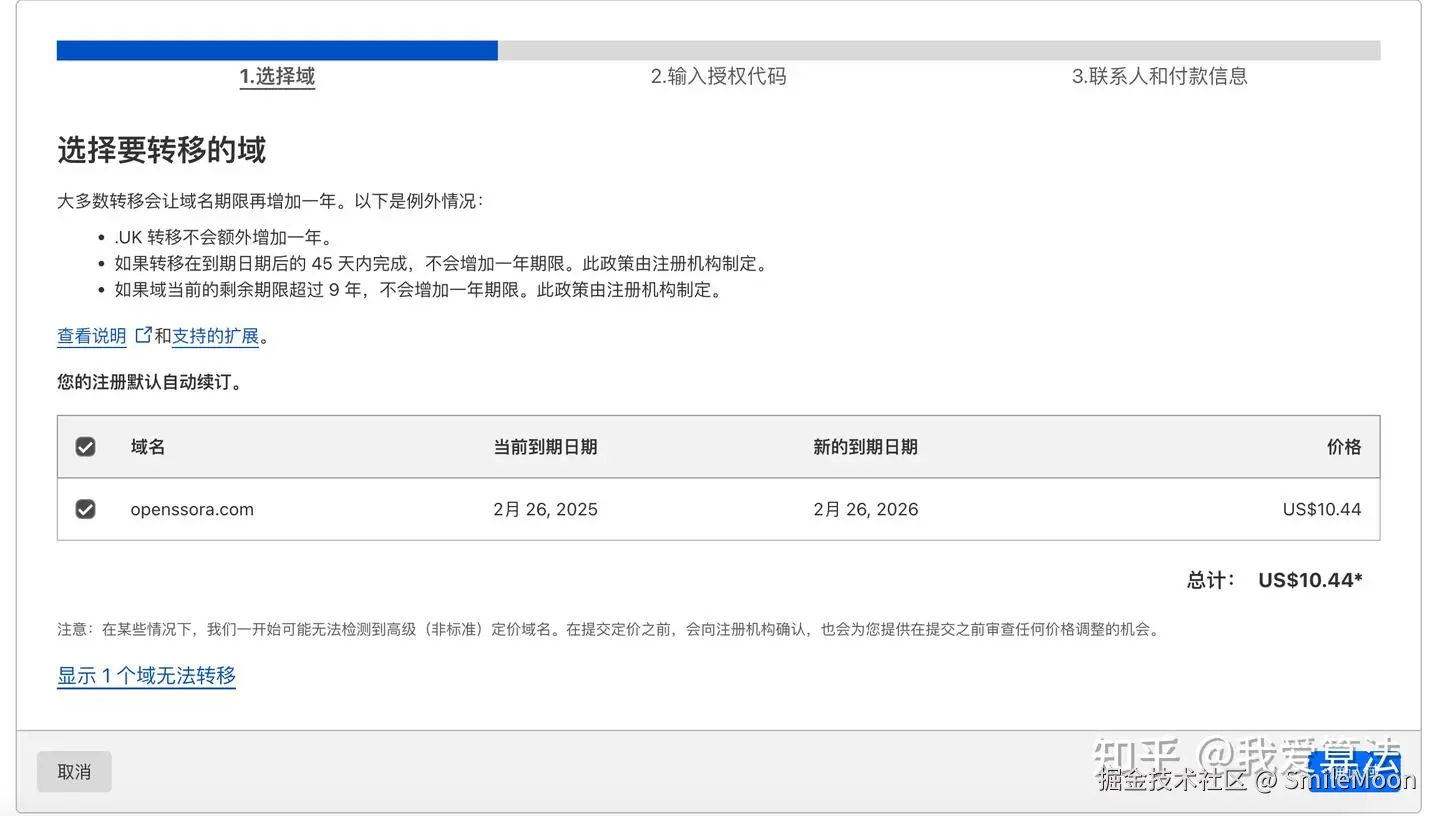This screenshot has height=816, width=1440.
Task: Go to step 2.输入授权代码
Action: point(718,76)
